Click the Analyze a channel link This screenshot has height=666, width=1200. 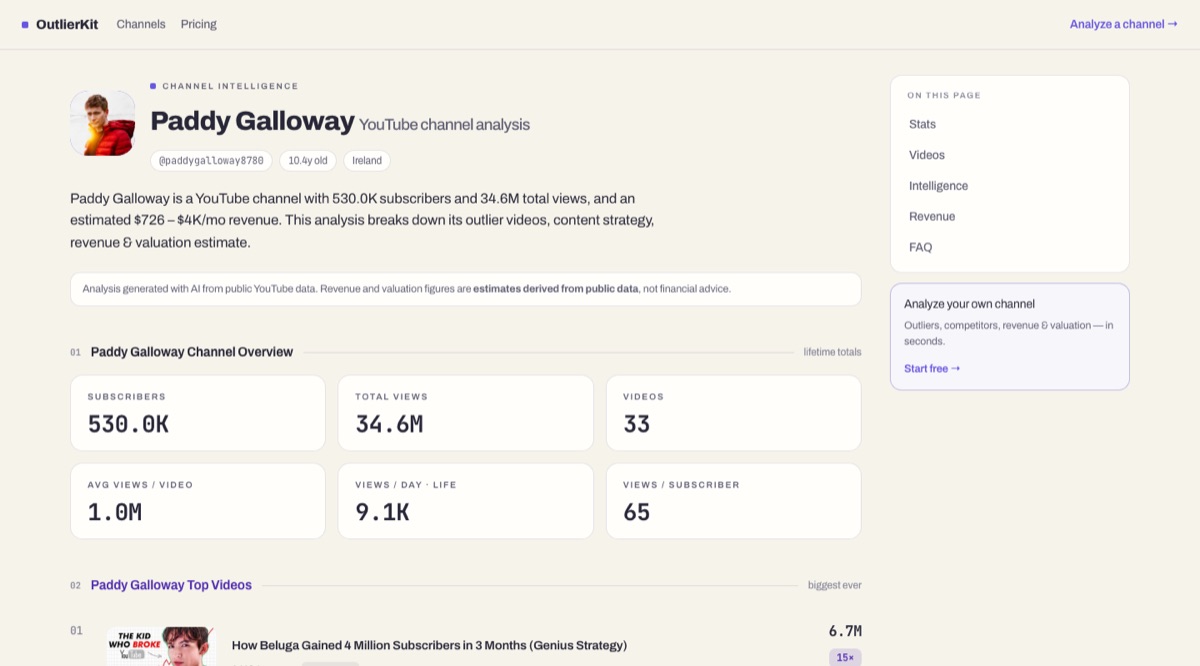[1123, 24]
